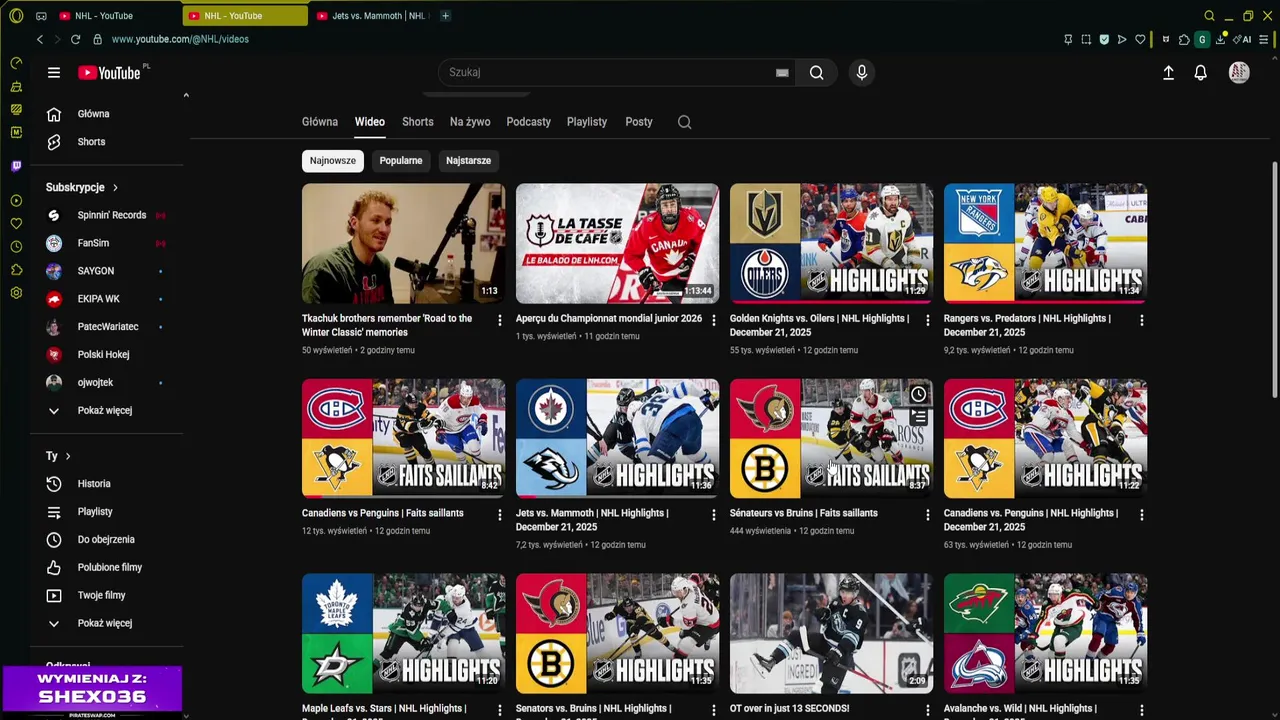Switch to the Posty channel tab
This screenshot has width=1280, height=720.
coord(639,122)
